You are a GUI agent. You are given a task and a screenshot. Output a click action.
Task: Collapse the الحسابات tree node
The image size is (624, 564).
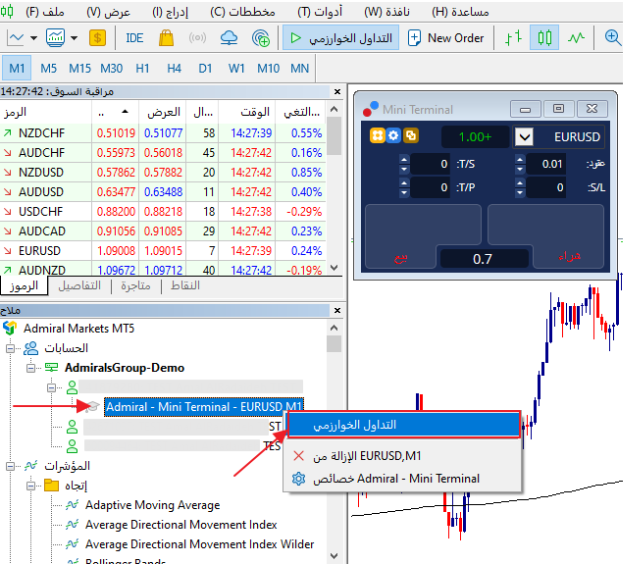[x=10, y=348]
